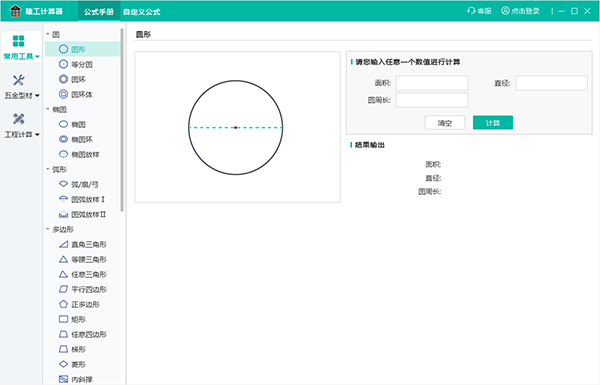This screenshot has height=385, width=600.
Task: Collapse the 圆 tree category
Action: (48, 34)
